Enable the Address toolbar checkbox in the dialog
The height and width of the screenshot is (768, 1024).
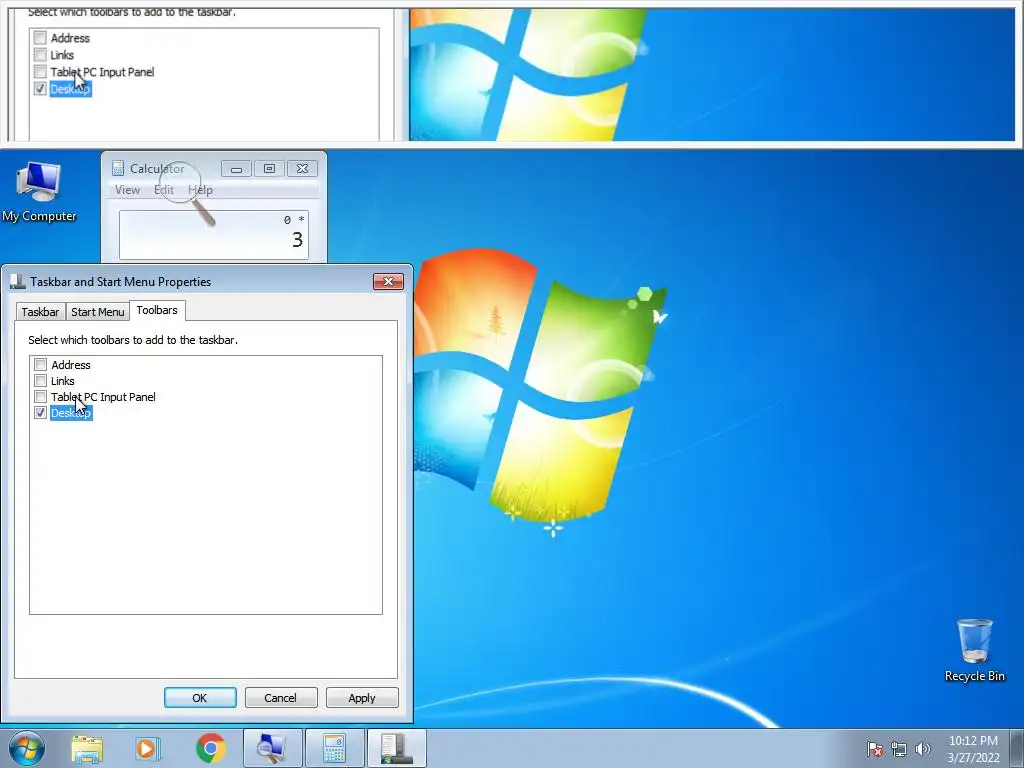[40, 364]
